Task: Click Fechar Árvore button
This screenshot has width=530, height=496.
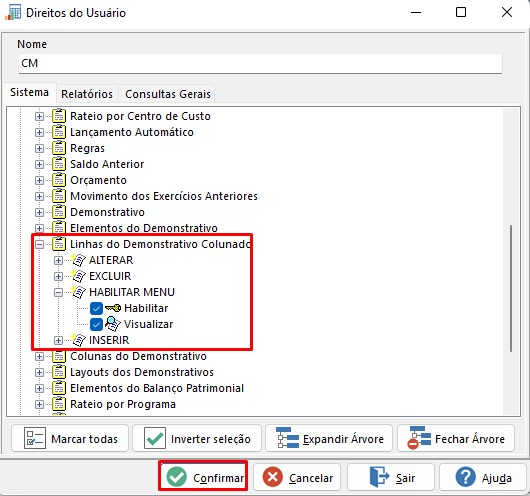Action: coord(456,439)
